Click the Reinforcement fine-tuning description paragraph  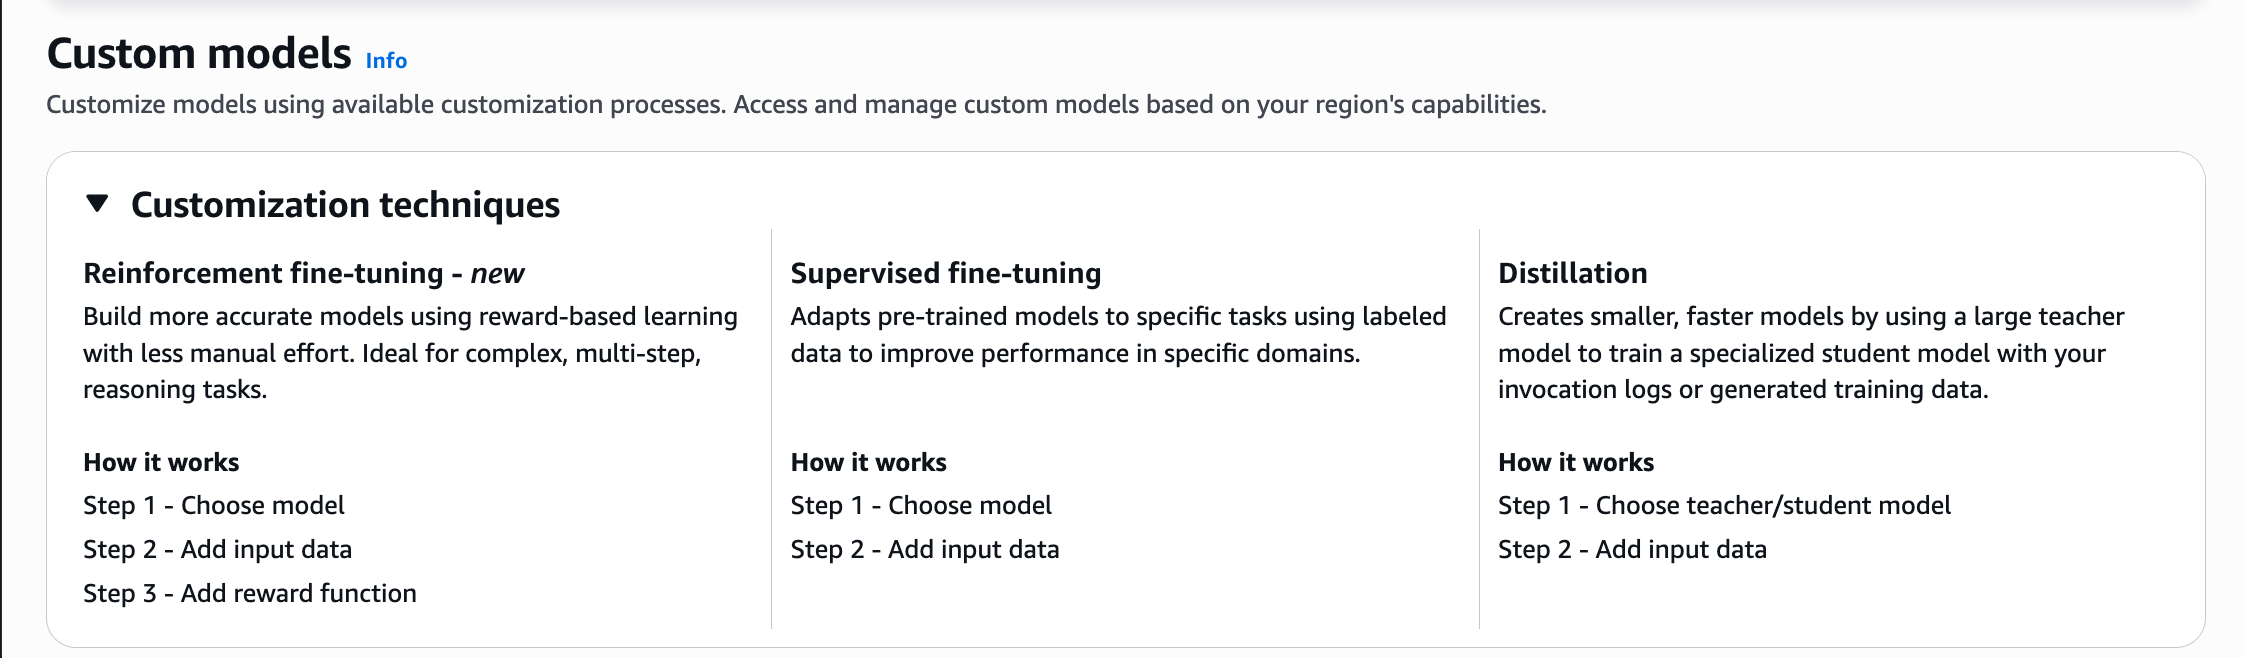(x=410, y=353)
